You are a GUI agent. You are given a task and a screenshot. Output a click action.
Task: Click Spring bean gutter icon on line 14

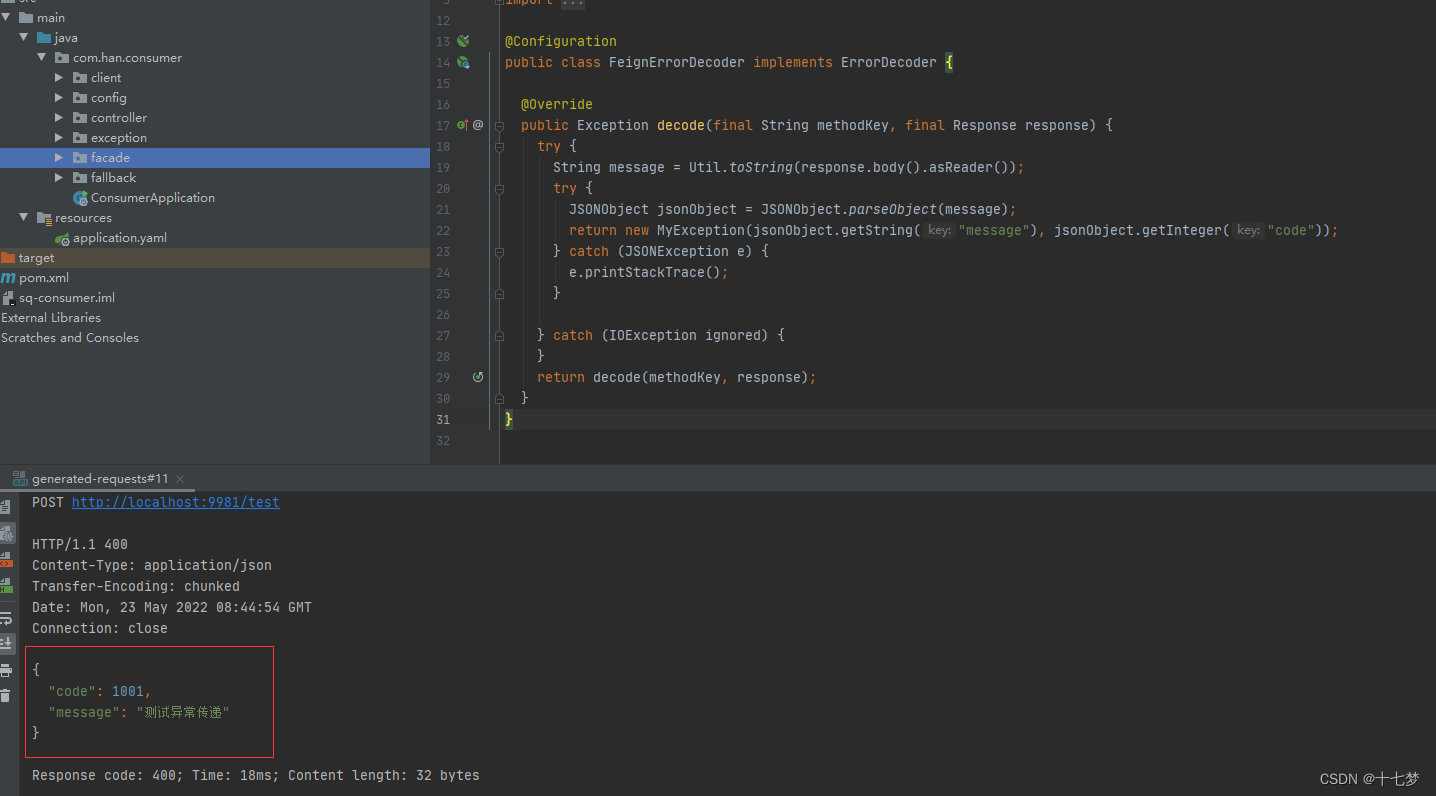pos(463,62)
